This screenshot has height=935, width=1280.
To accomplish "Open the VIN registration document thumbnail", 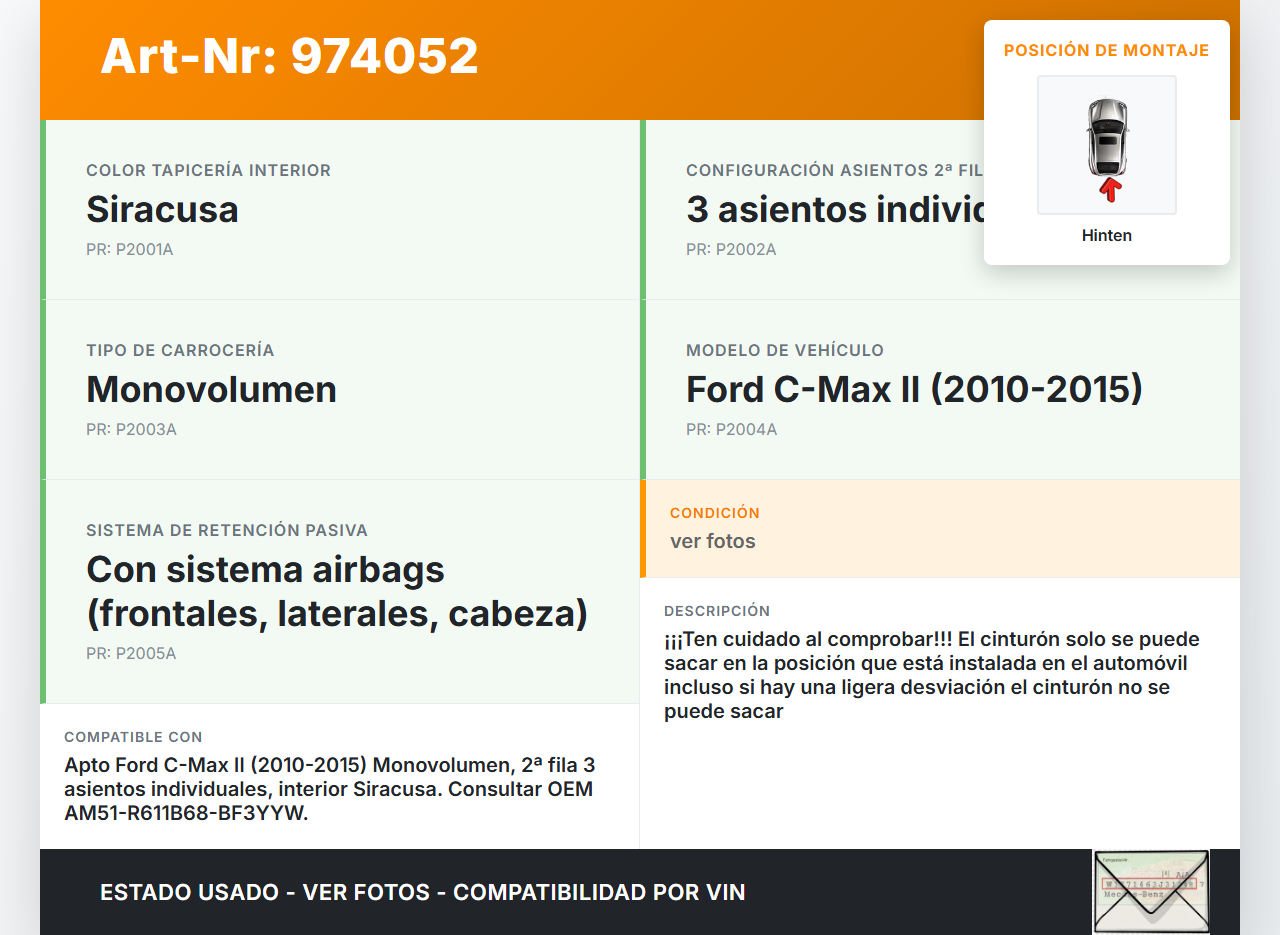I will click(1151, 891).
